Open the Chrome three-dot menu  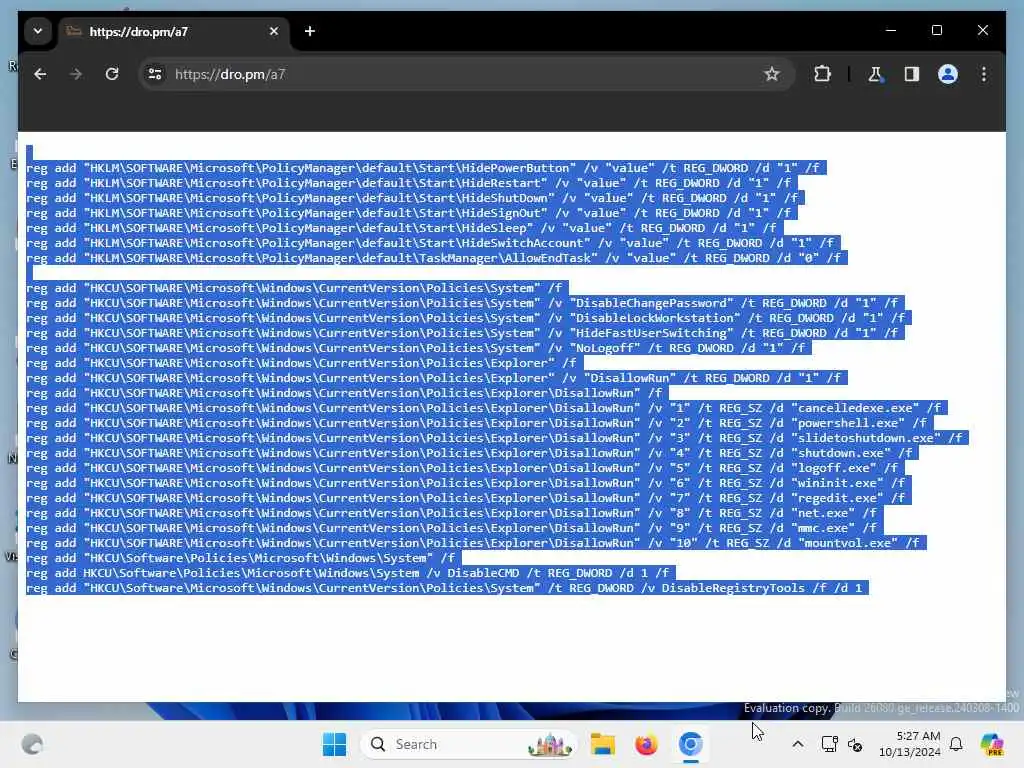[984, 74]
